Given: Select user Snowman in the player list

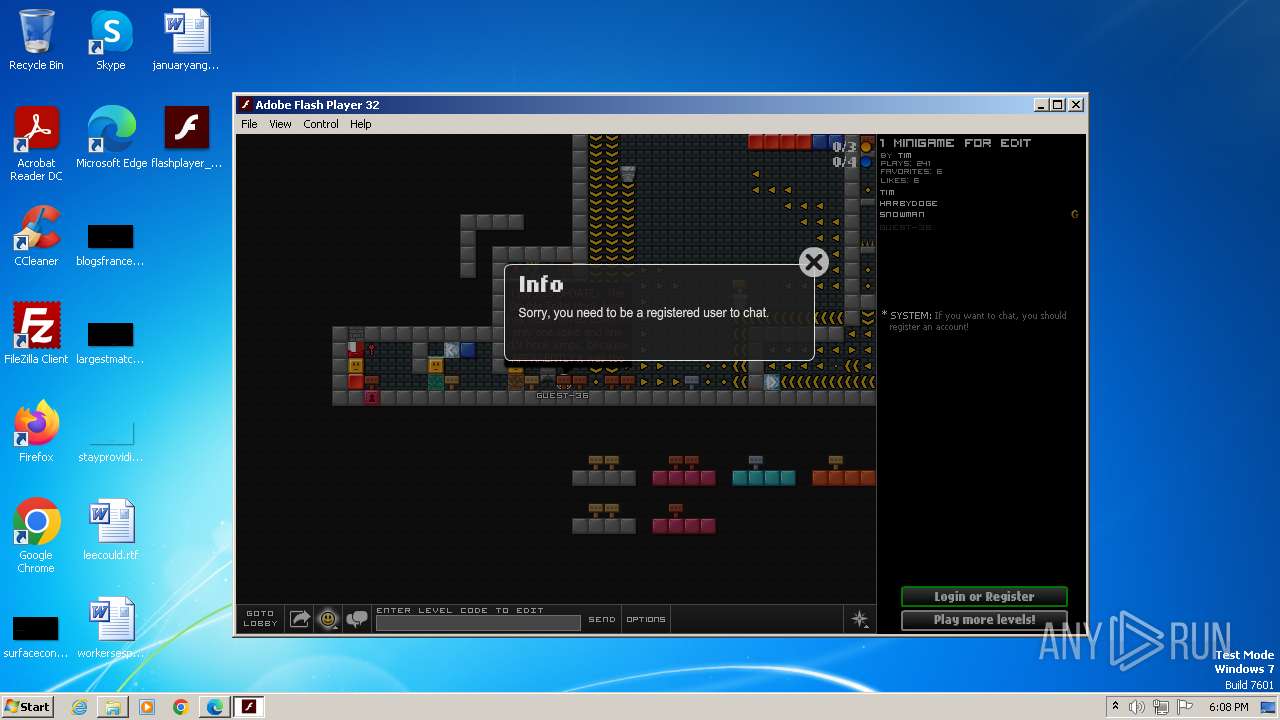Looking at the screenshot, I should 902,214.
